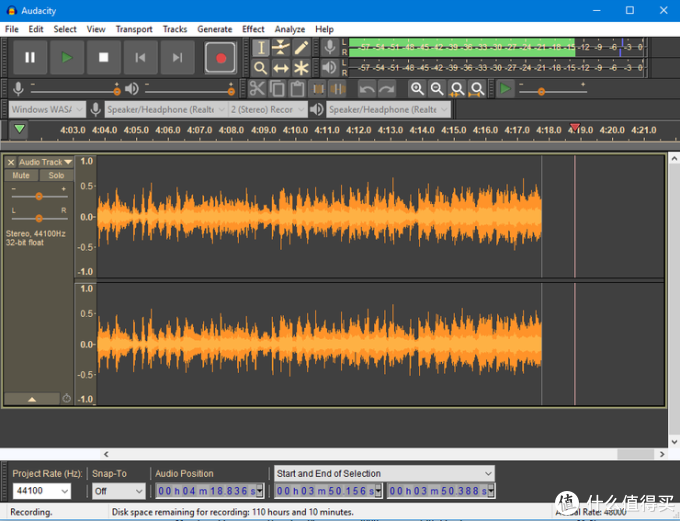Screen dimensions: 680x521
Task: Open the Tracks menu
Action: point(175,29)
